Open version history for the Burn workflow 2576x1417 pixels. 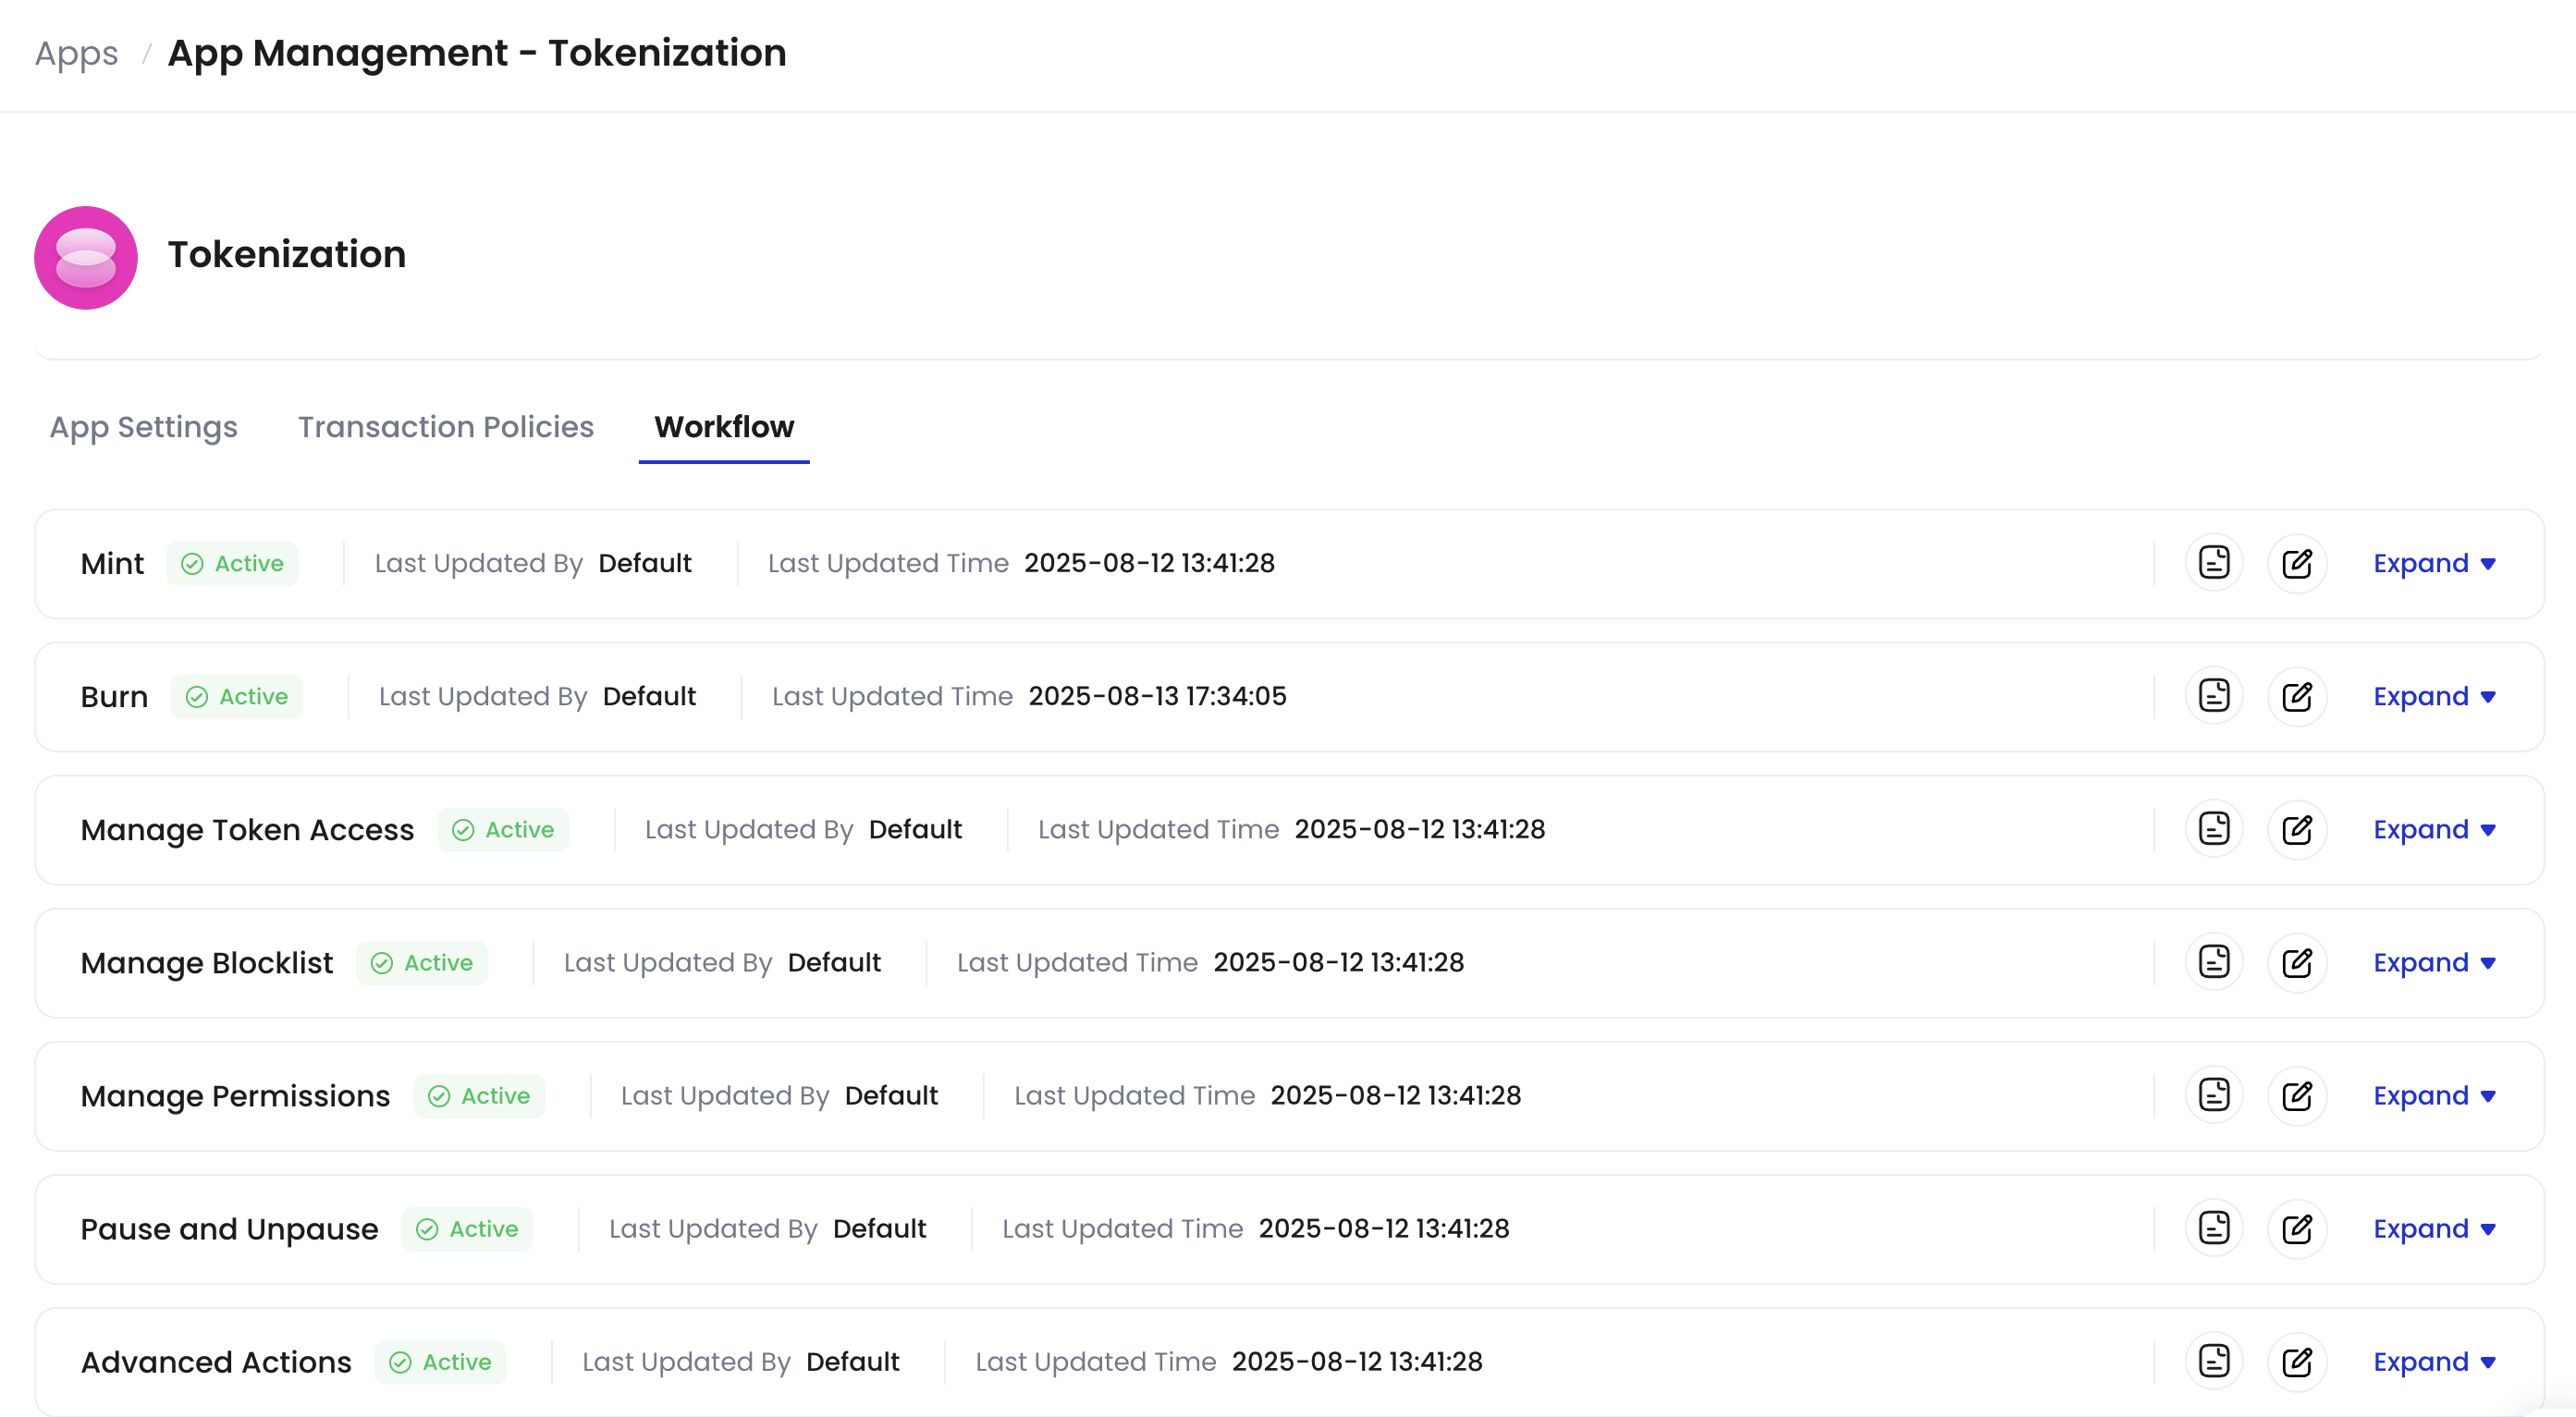pos(2215,696)
